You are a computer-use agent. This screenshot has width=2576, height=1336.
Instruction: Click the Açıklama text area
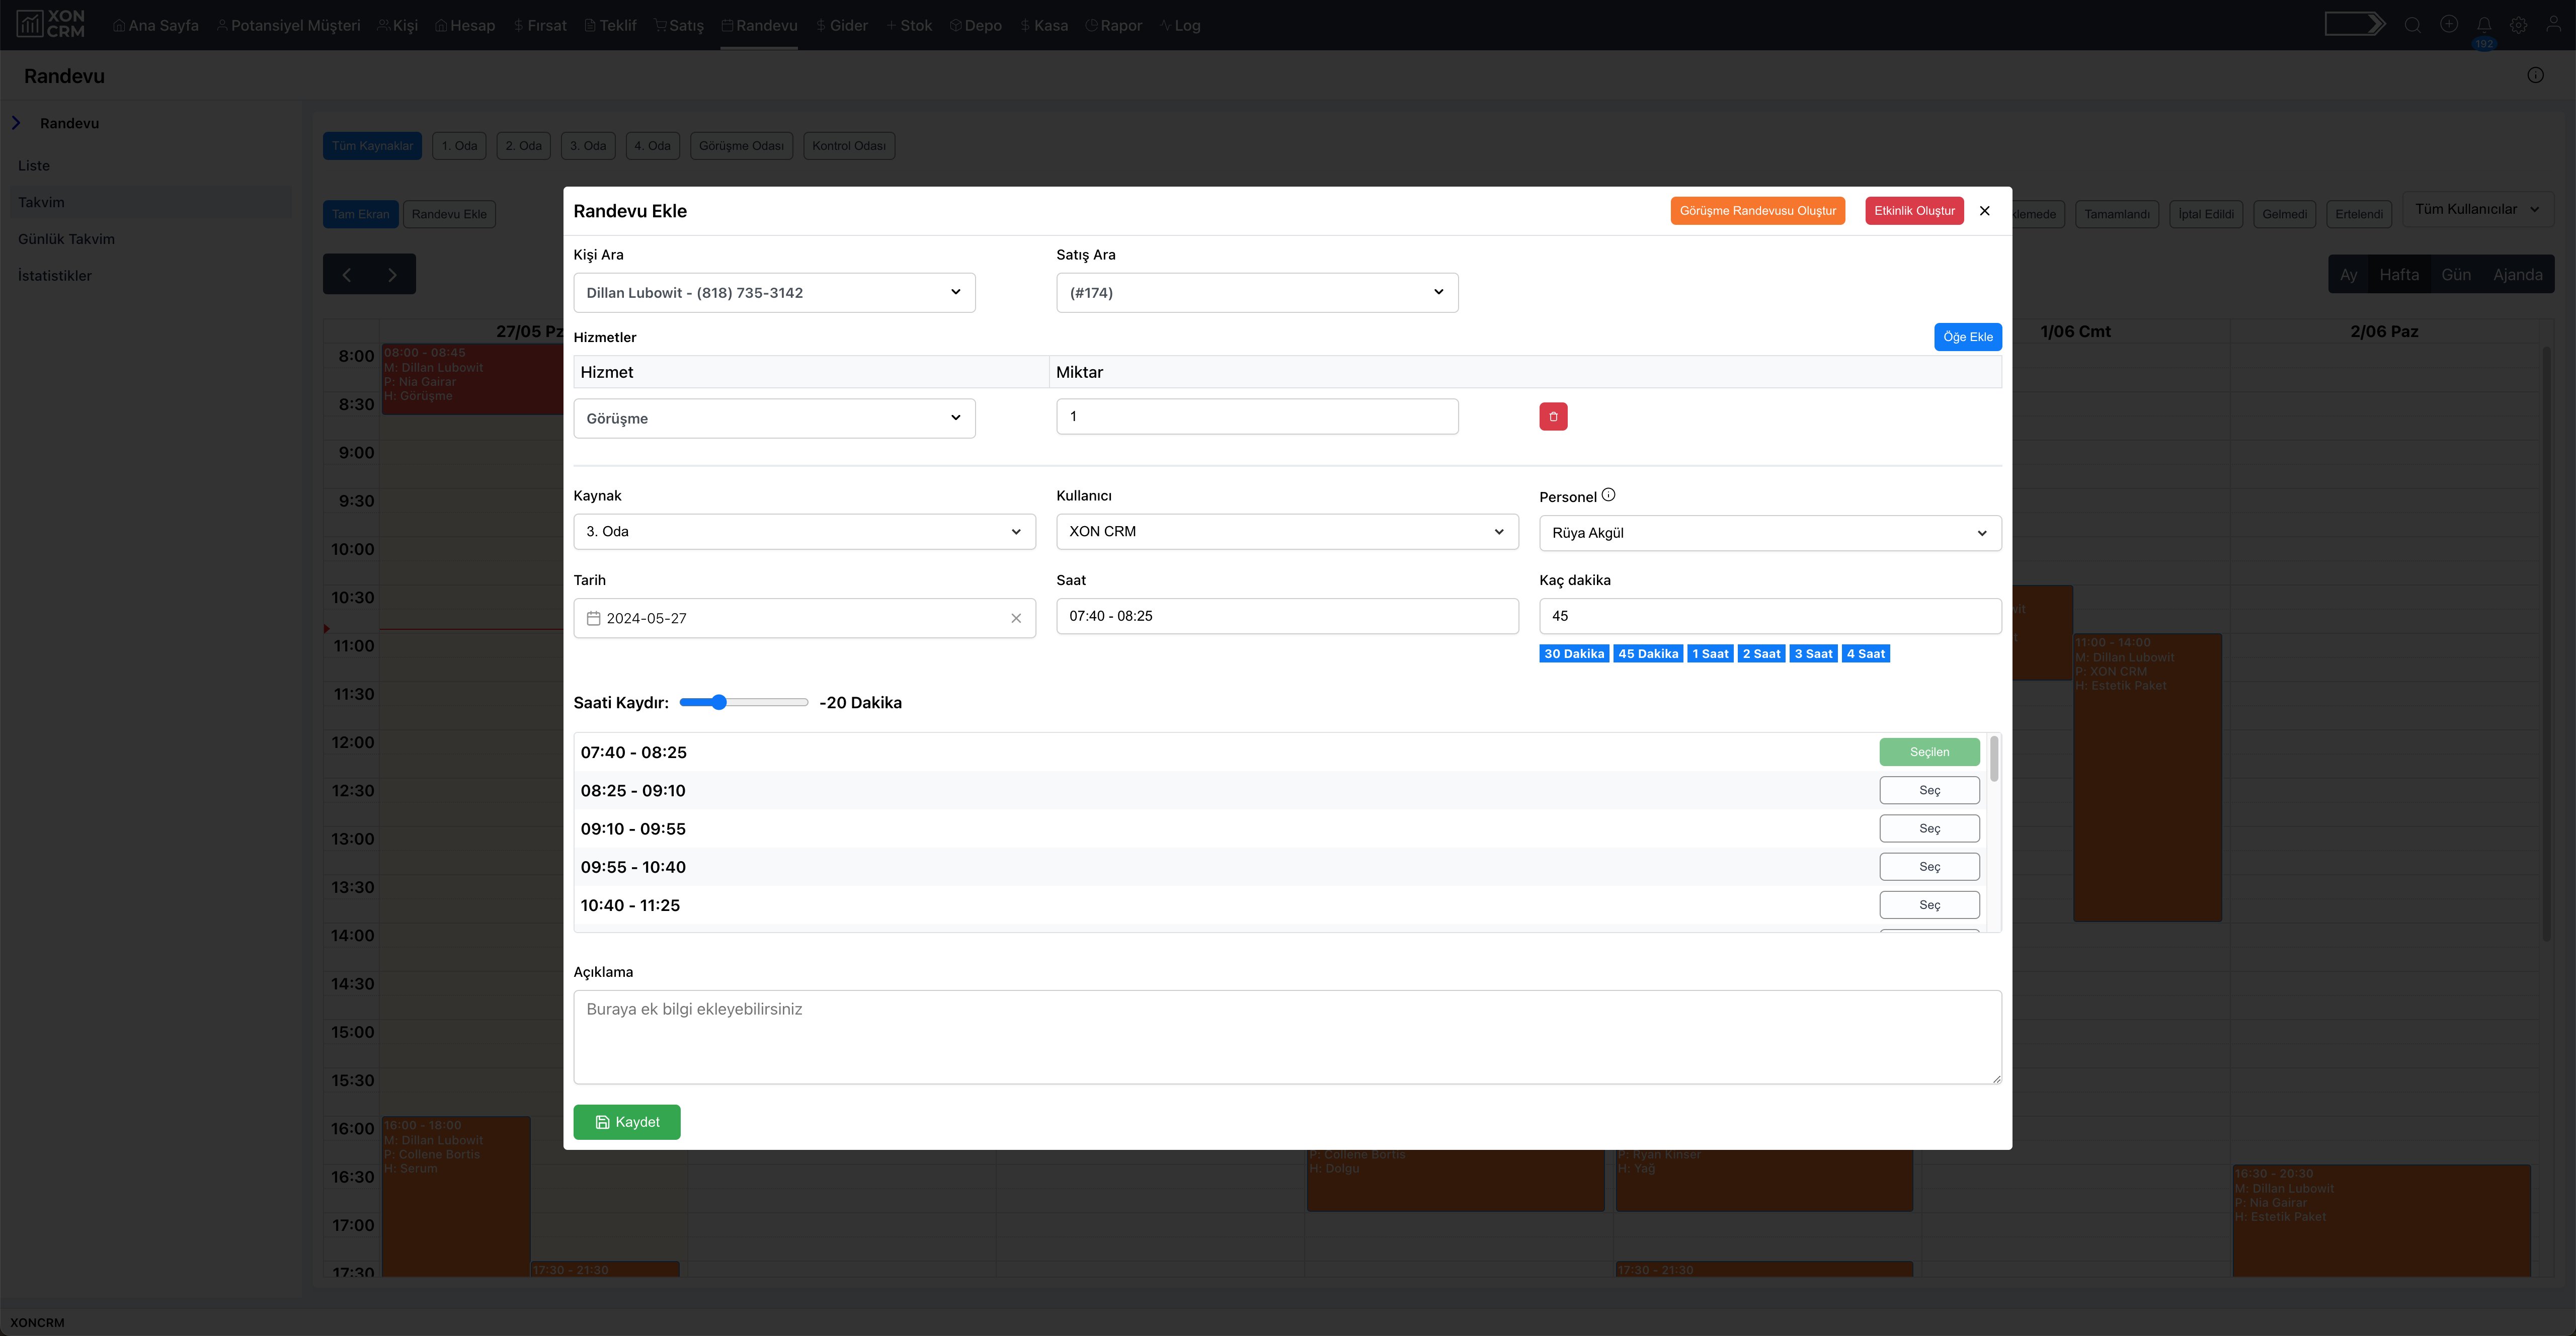1287,1037
